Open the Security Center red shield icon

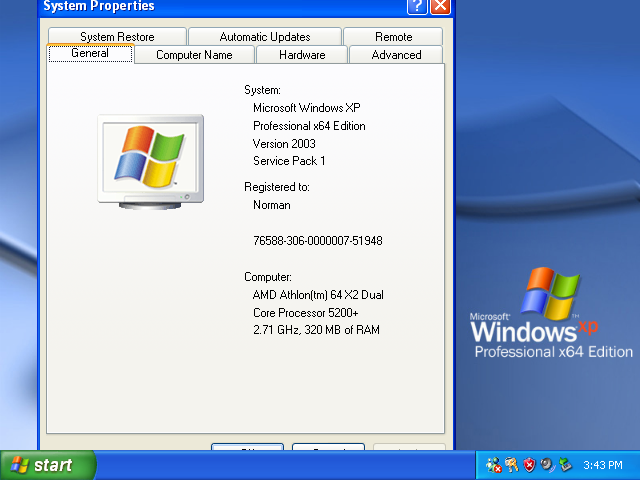[529, 465]
